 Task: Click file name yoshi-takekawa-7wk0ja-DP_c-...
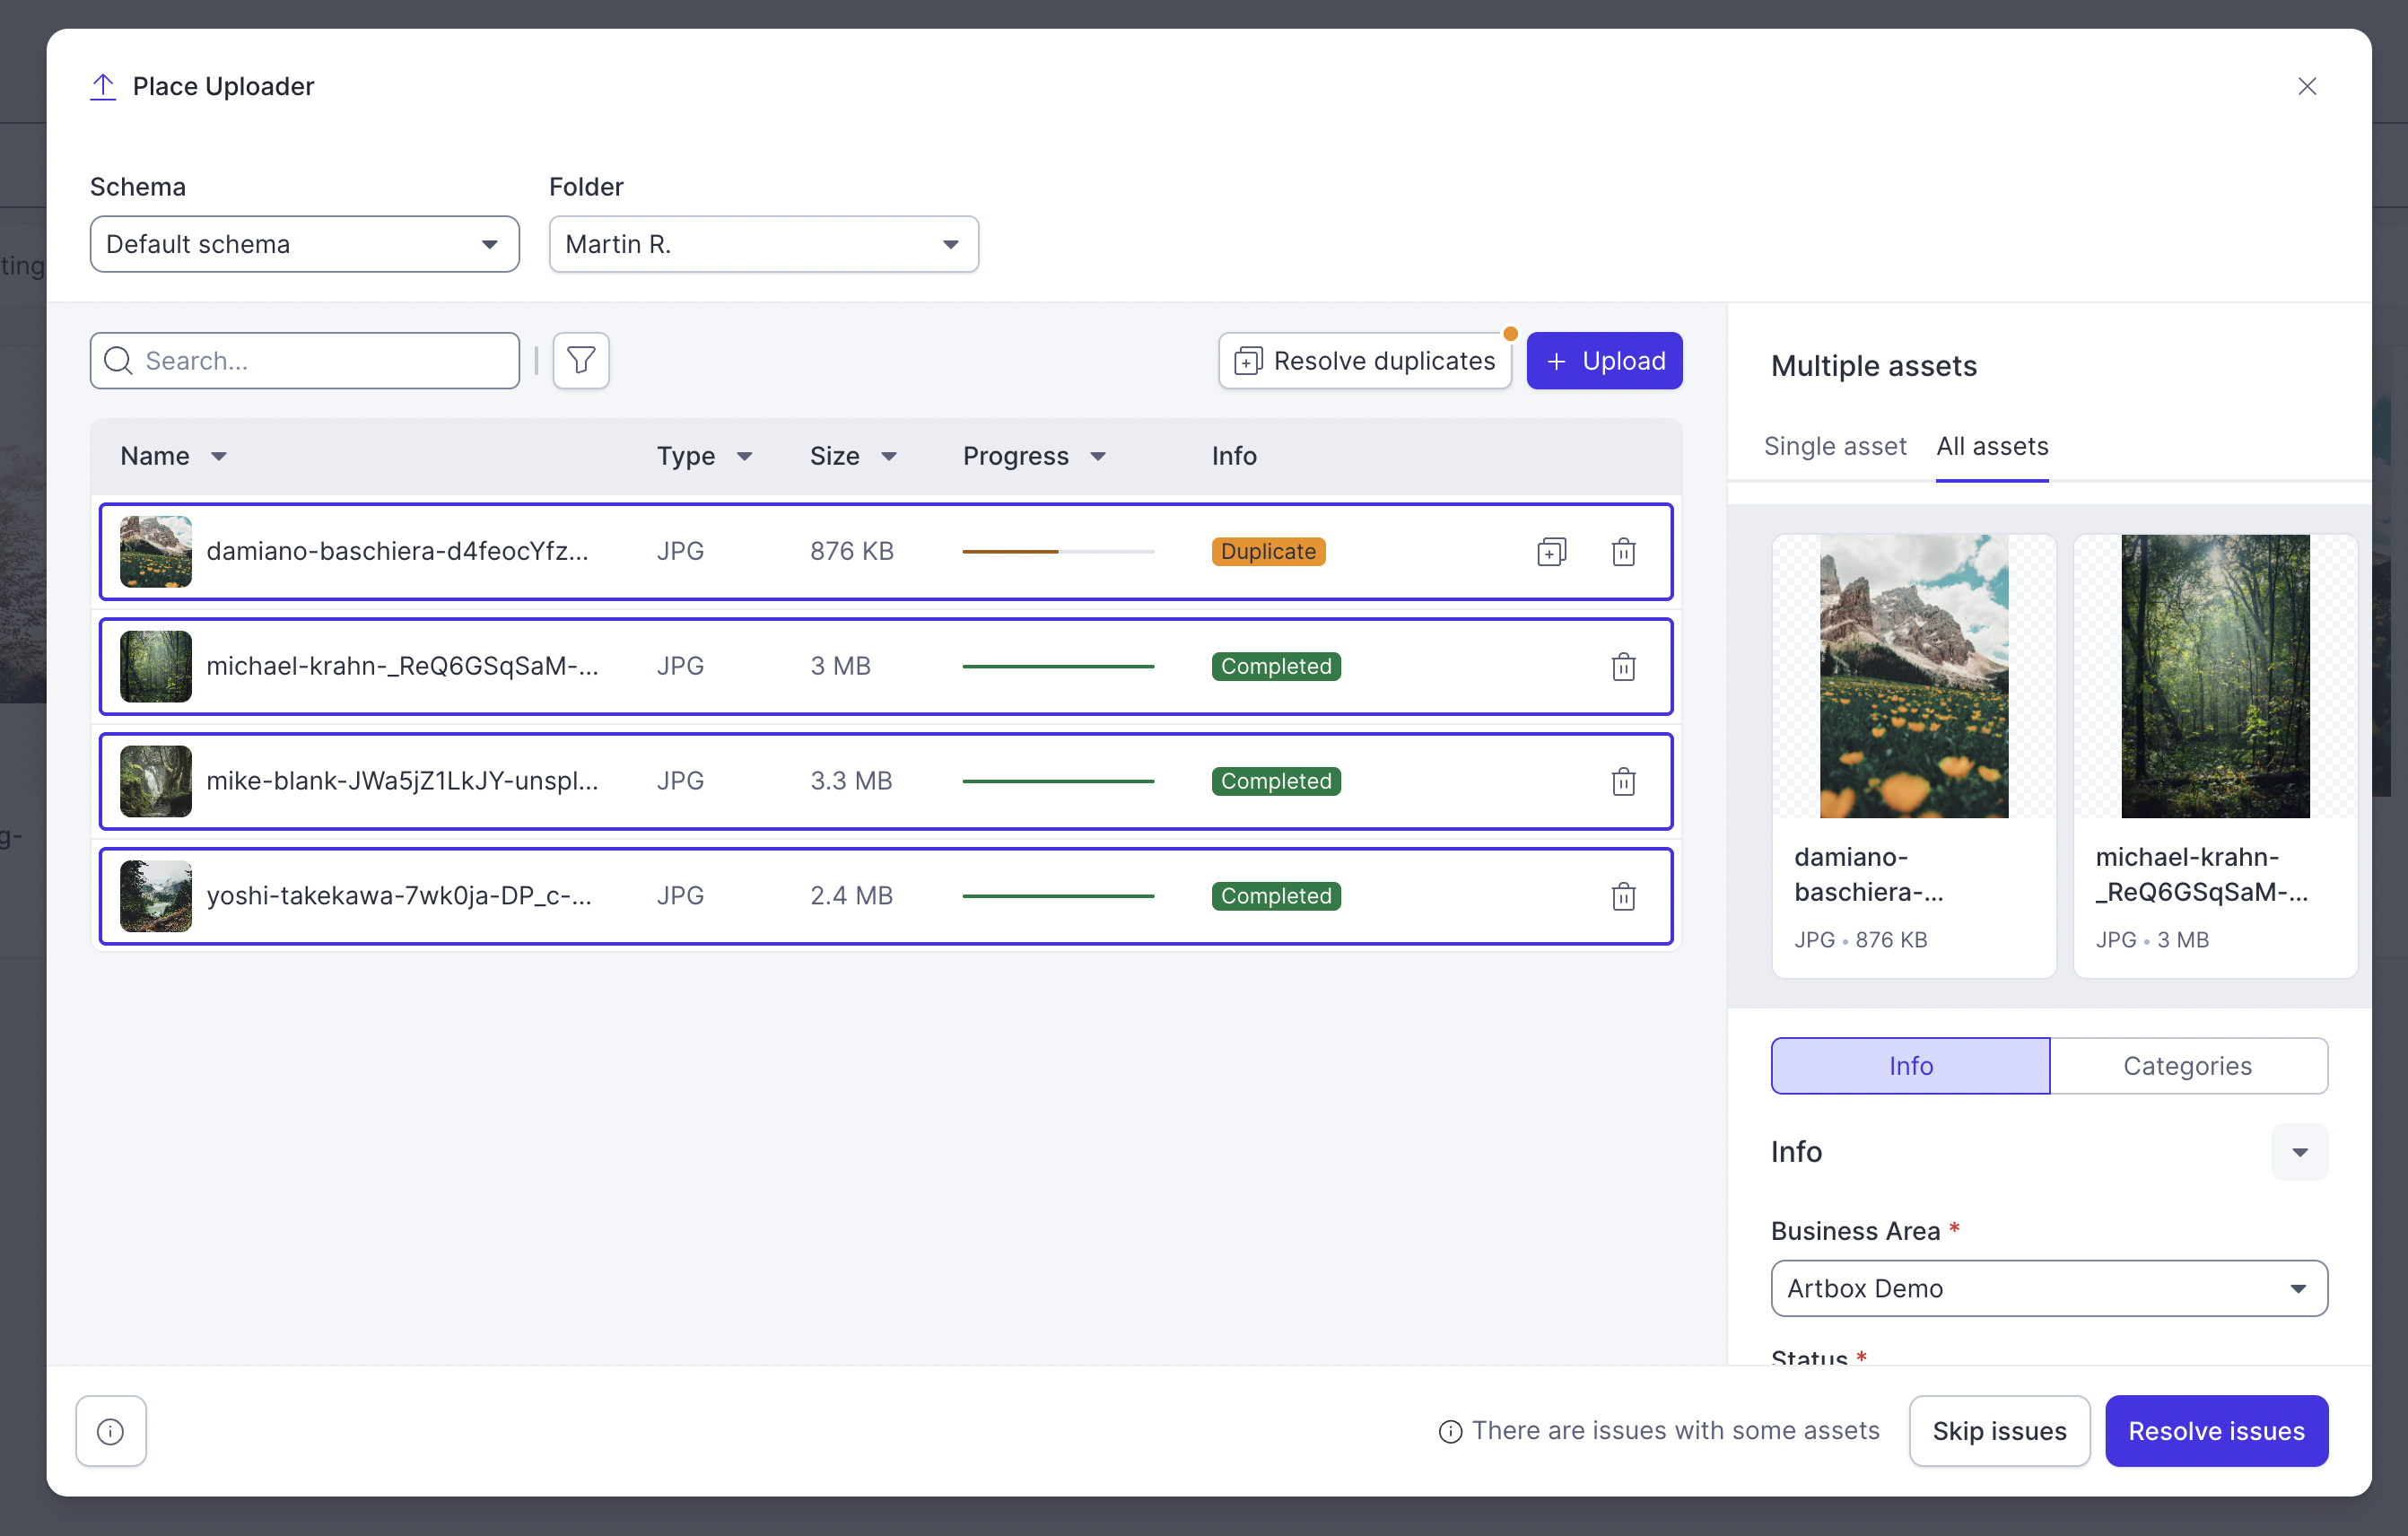click(399, 896)
